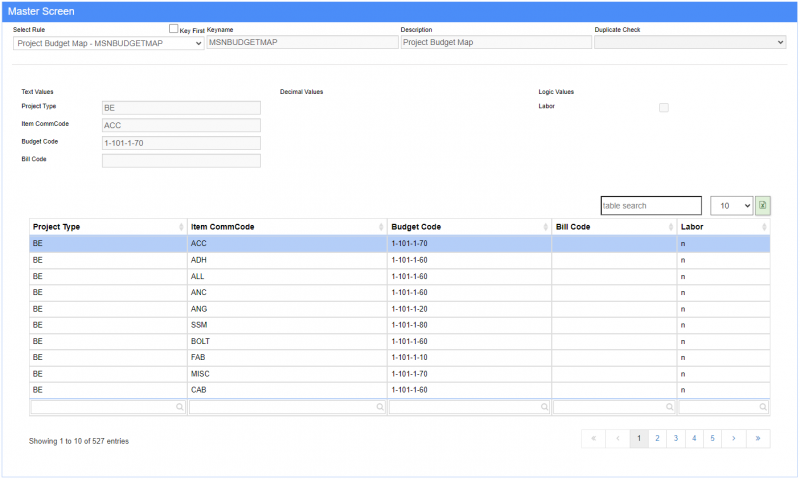
Task: Click the table search box
Action: [650, 206]
